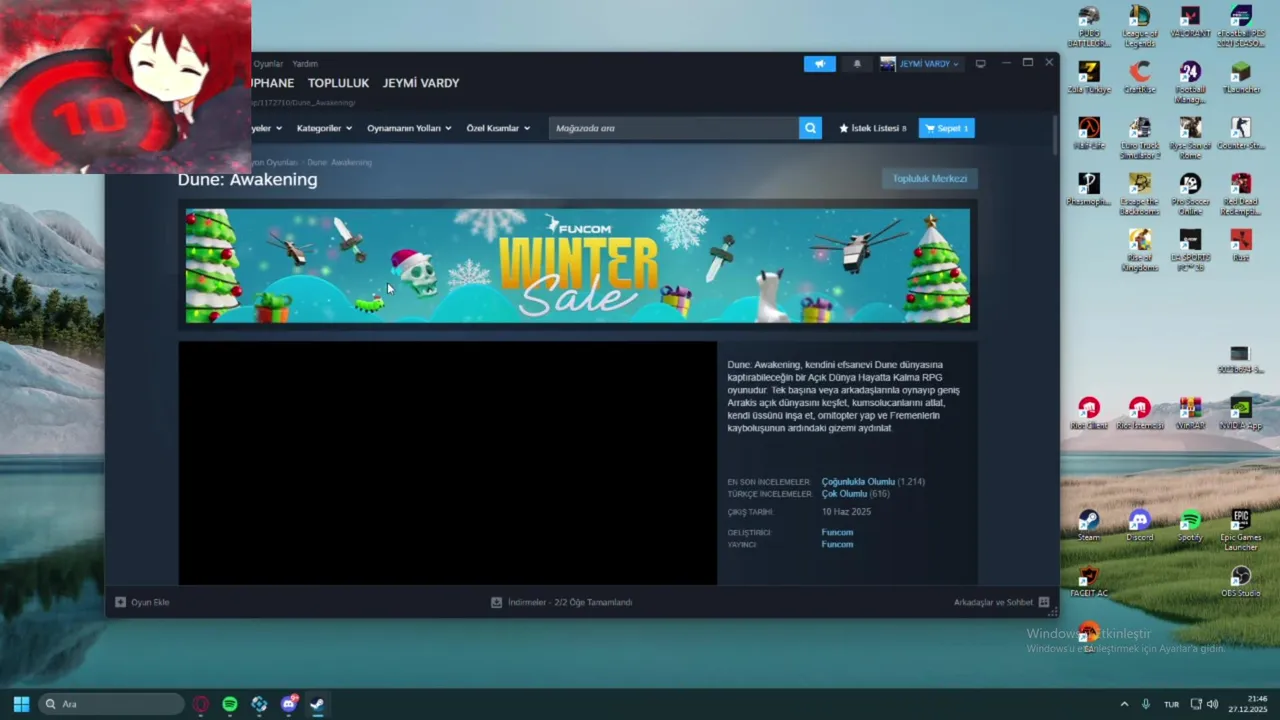
Task: Click the Dune: Awakening video player area
Action: tap(448, 463)
